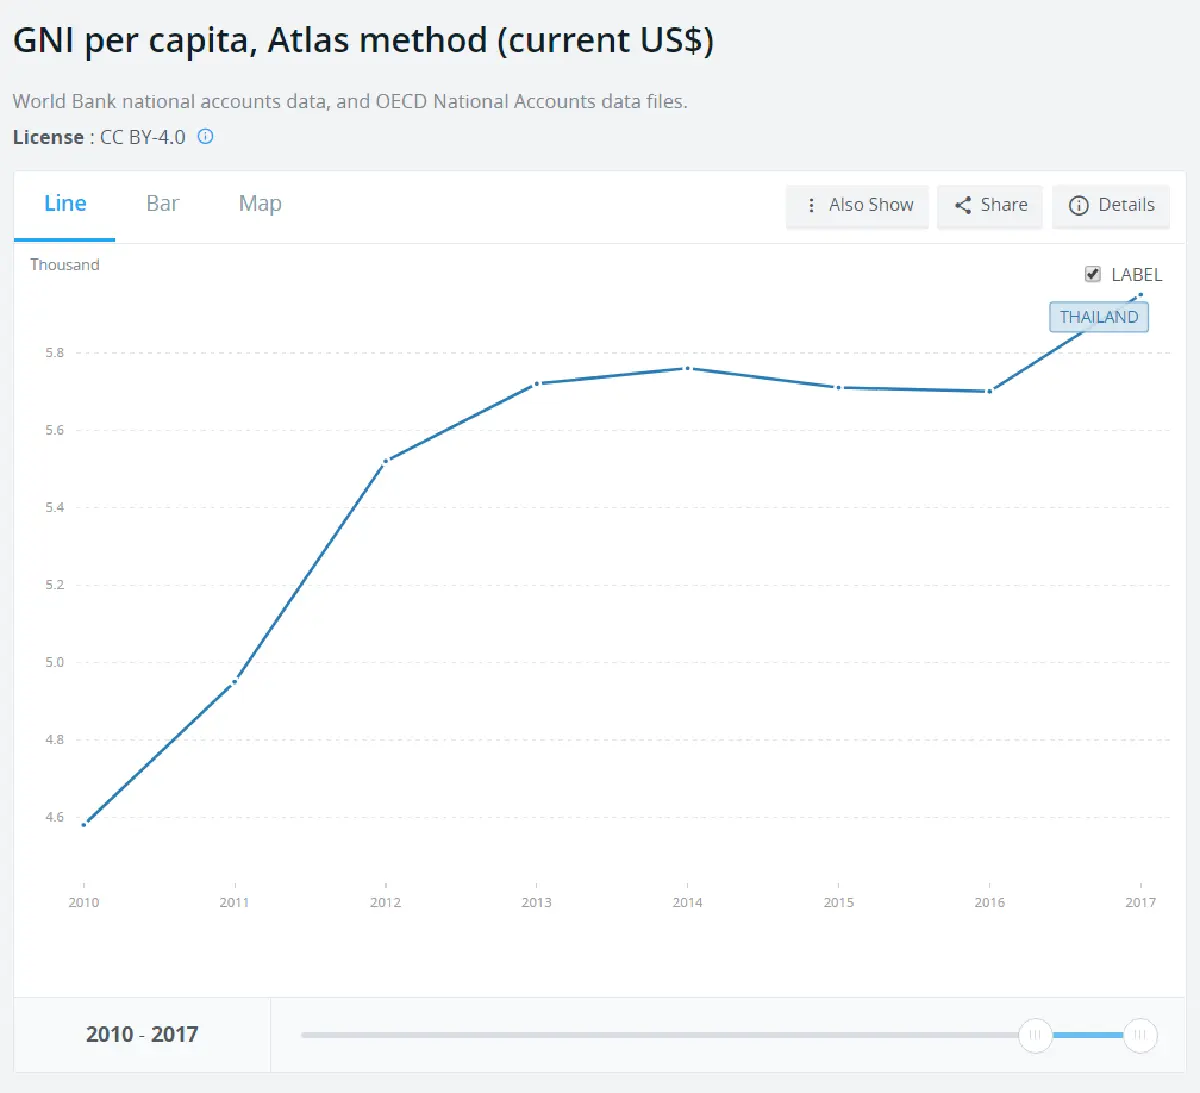Click the left handle of the year range slider
This screenshot has width=1200, height=1093.
pos(1035,1035)
